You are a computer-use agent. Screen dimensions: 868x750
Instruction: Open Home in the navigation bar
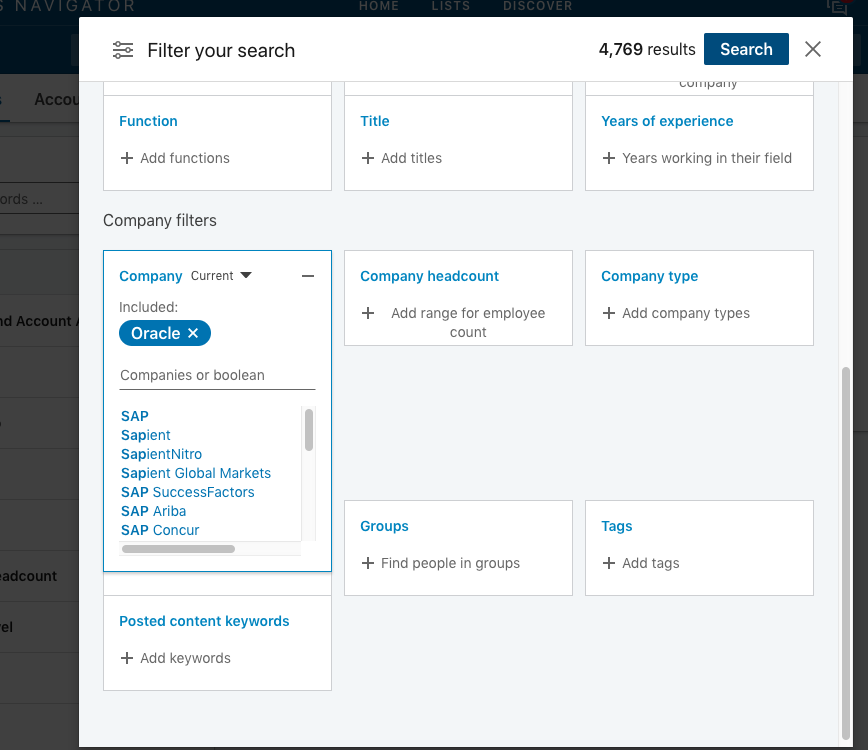click(379, 6)
